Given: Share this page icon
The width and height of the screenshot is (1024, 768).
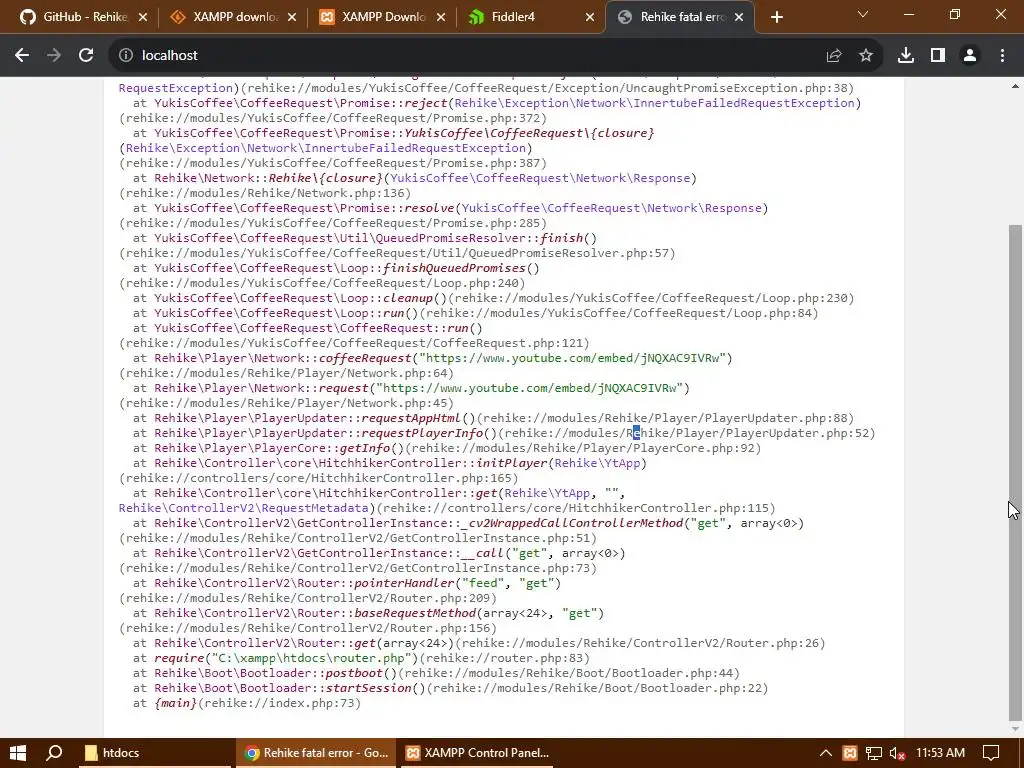Looking at the screenshot, I should click(x=834, y=56).
